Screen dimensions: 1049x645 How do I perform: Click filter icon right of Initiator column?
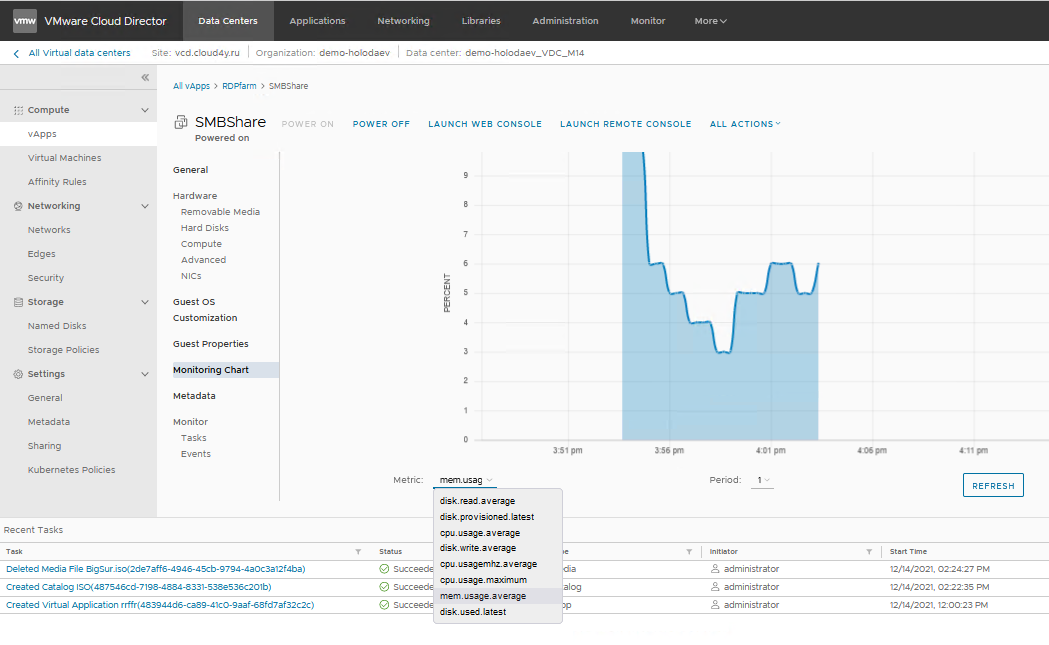click(x=869, y=552)
